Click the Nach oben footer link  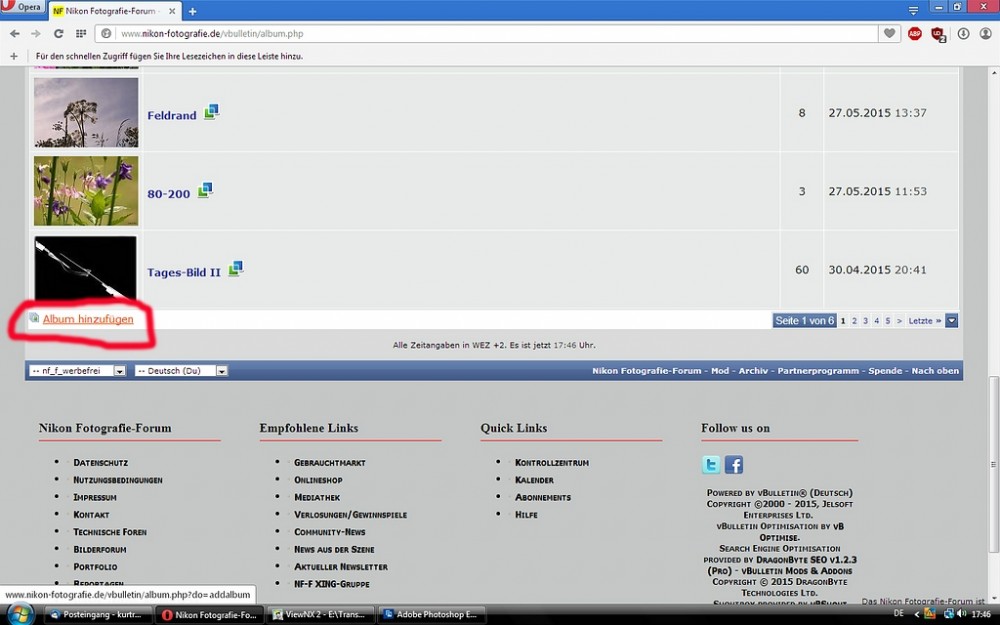[x=935, y=371]
